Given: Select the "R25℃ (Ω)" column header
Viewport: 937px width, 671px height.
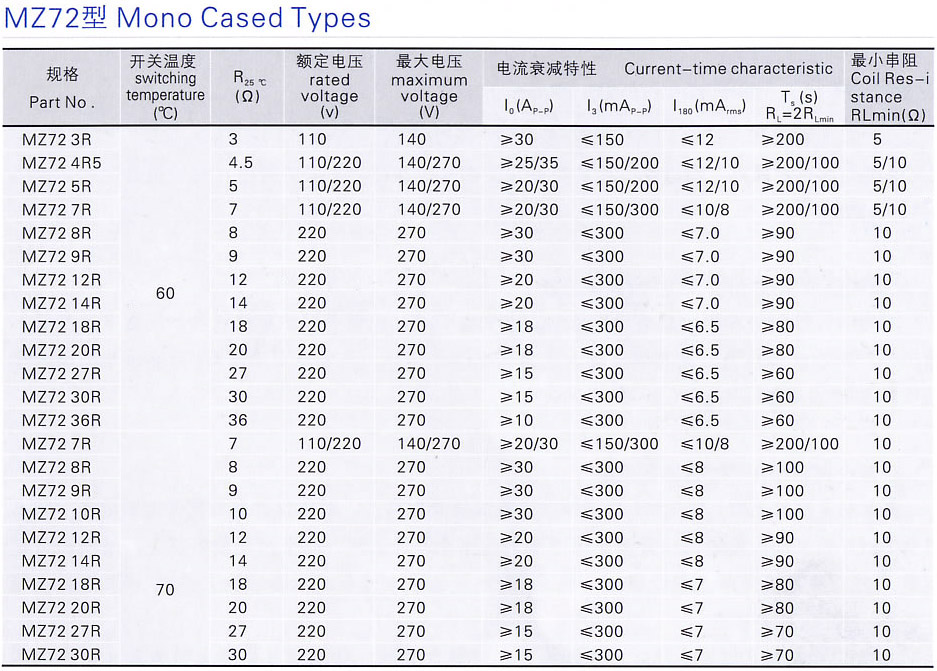Looking at the screenshot, I should click(x=249, y=87).
